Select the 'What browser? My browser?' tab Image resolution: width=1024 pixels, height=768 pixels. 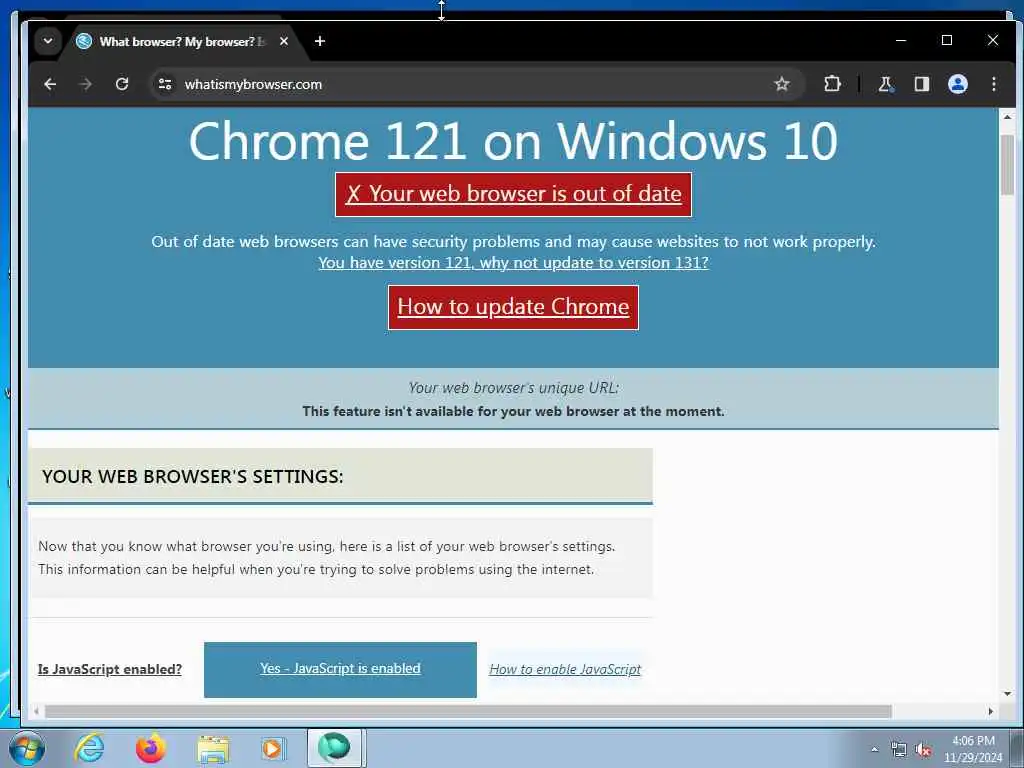tap(182, 42)
